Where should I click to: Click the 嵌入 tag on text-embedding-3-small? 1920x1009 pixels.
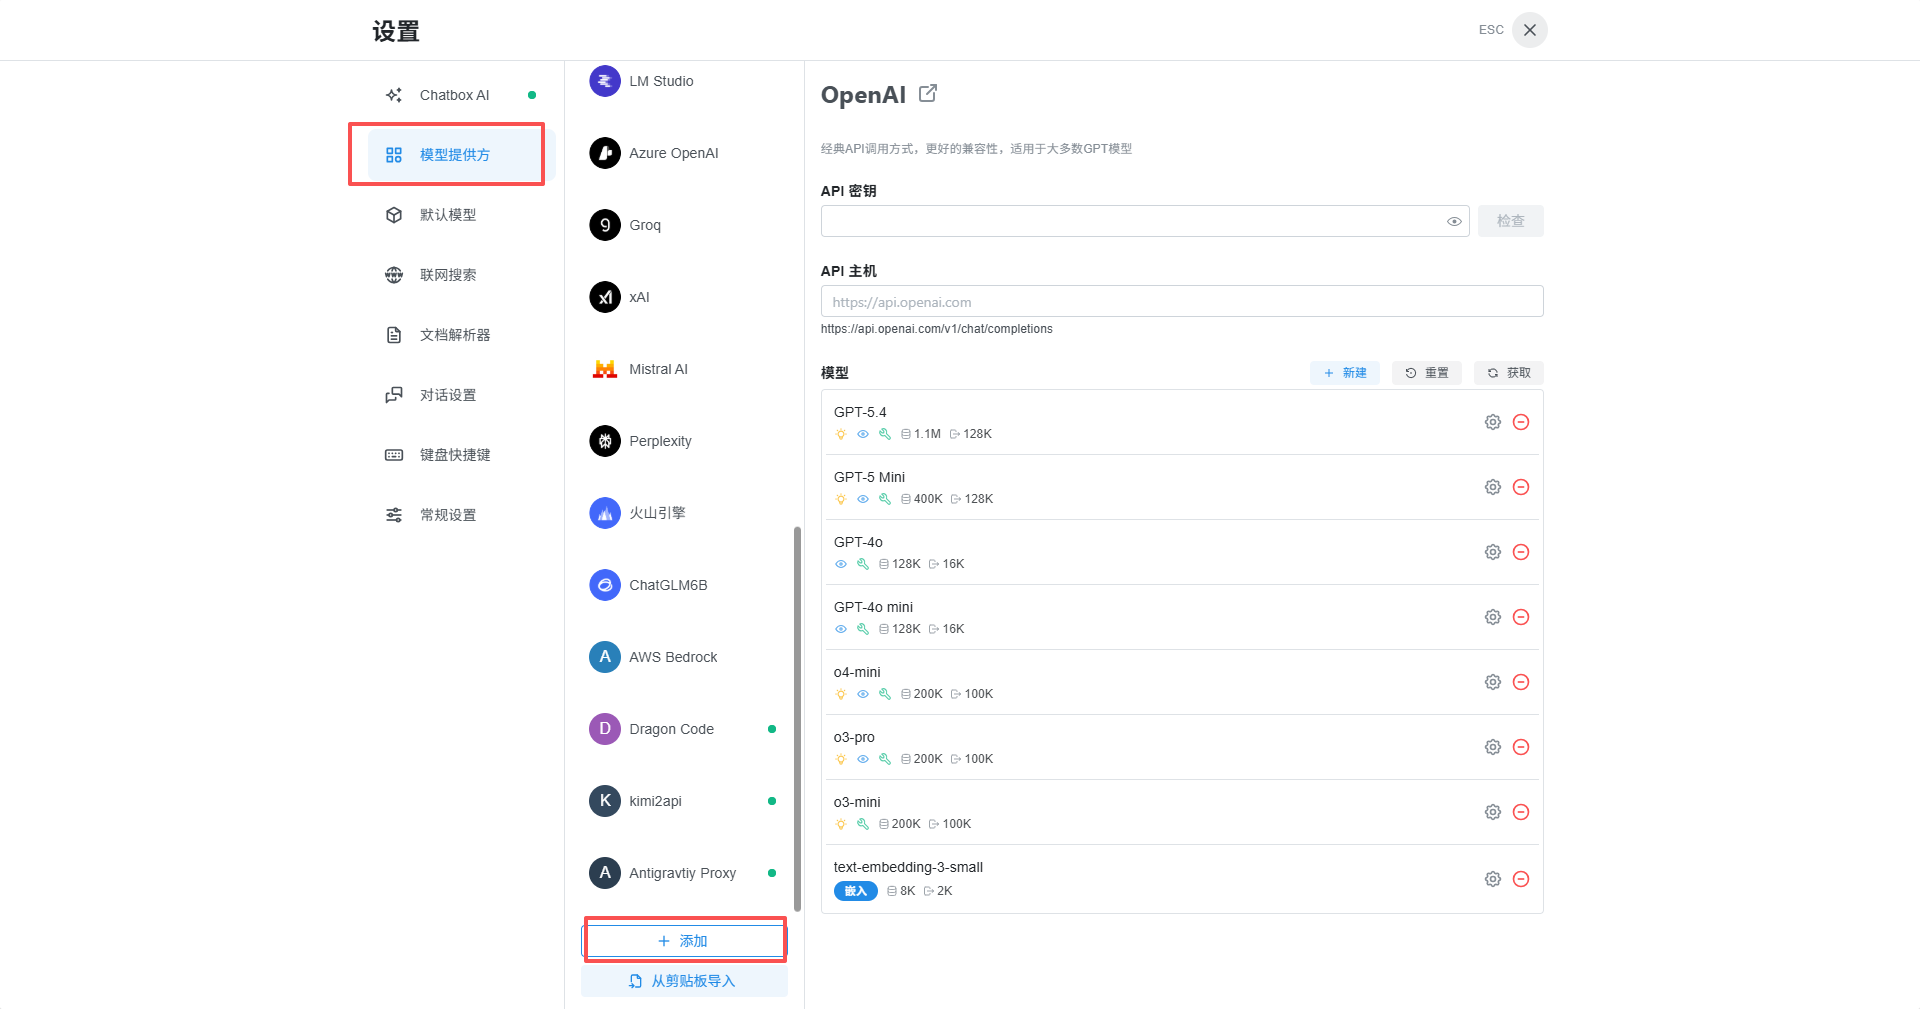856,891
